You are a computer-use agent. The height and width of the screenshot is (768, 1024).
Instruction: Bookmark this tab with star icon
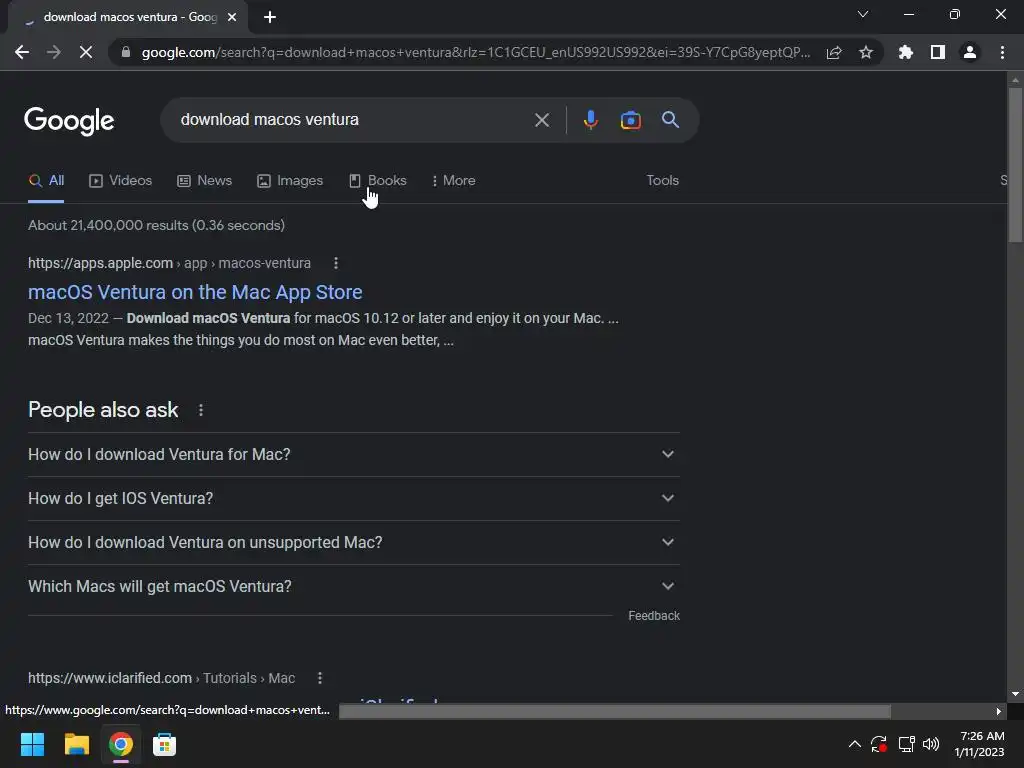click(x=866, y=52)
